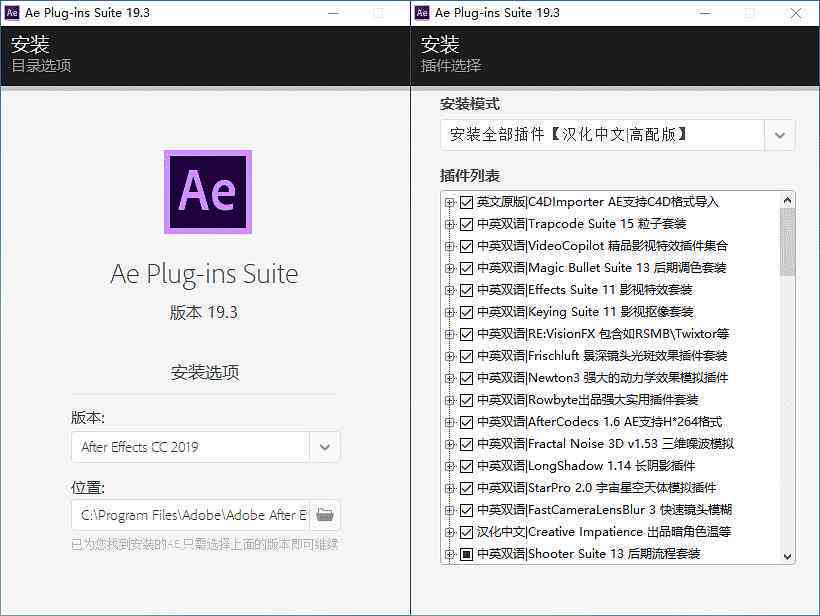This screenshot has width=820, height=616.
Task: Toggle the FastCameraLensBlur 3 checkbox
Action: (x=466, y=510)
